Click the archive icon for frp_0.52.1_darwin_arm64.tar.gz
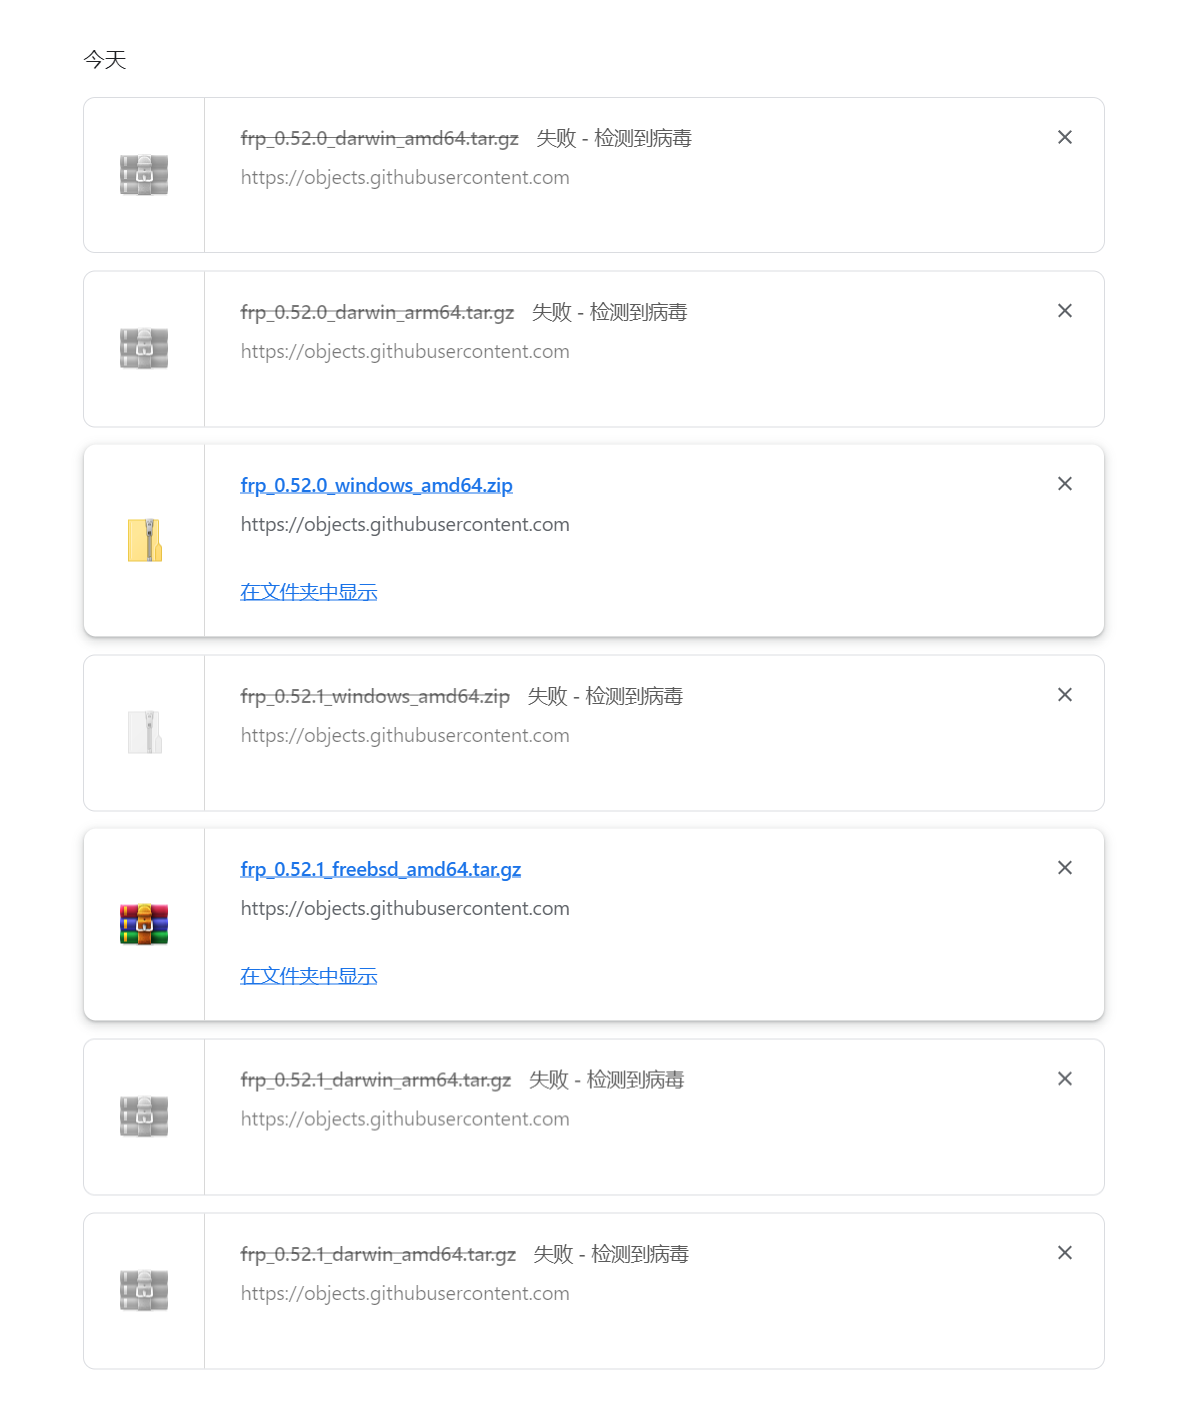Viewport: 1195px width, 1426px height. pyautogui.click(x=143, y=1116)
